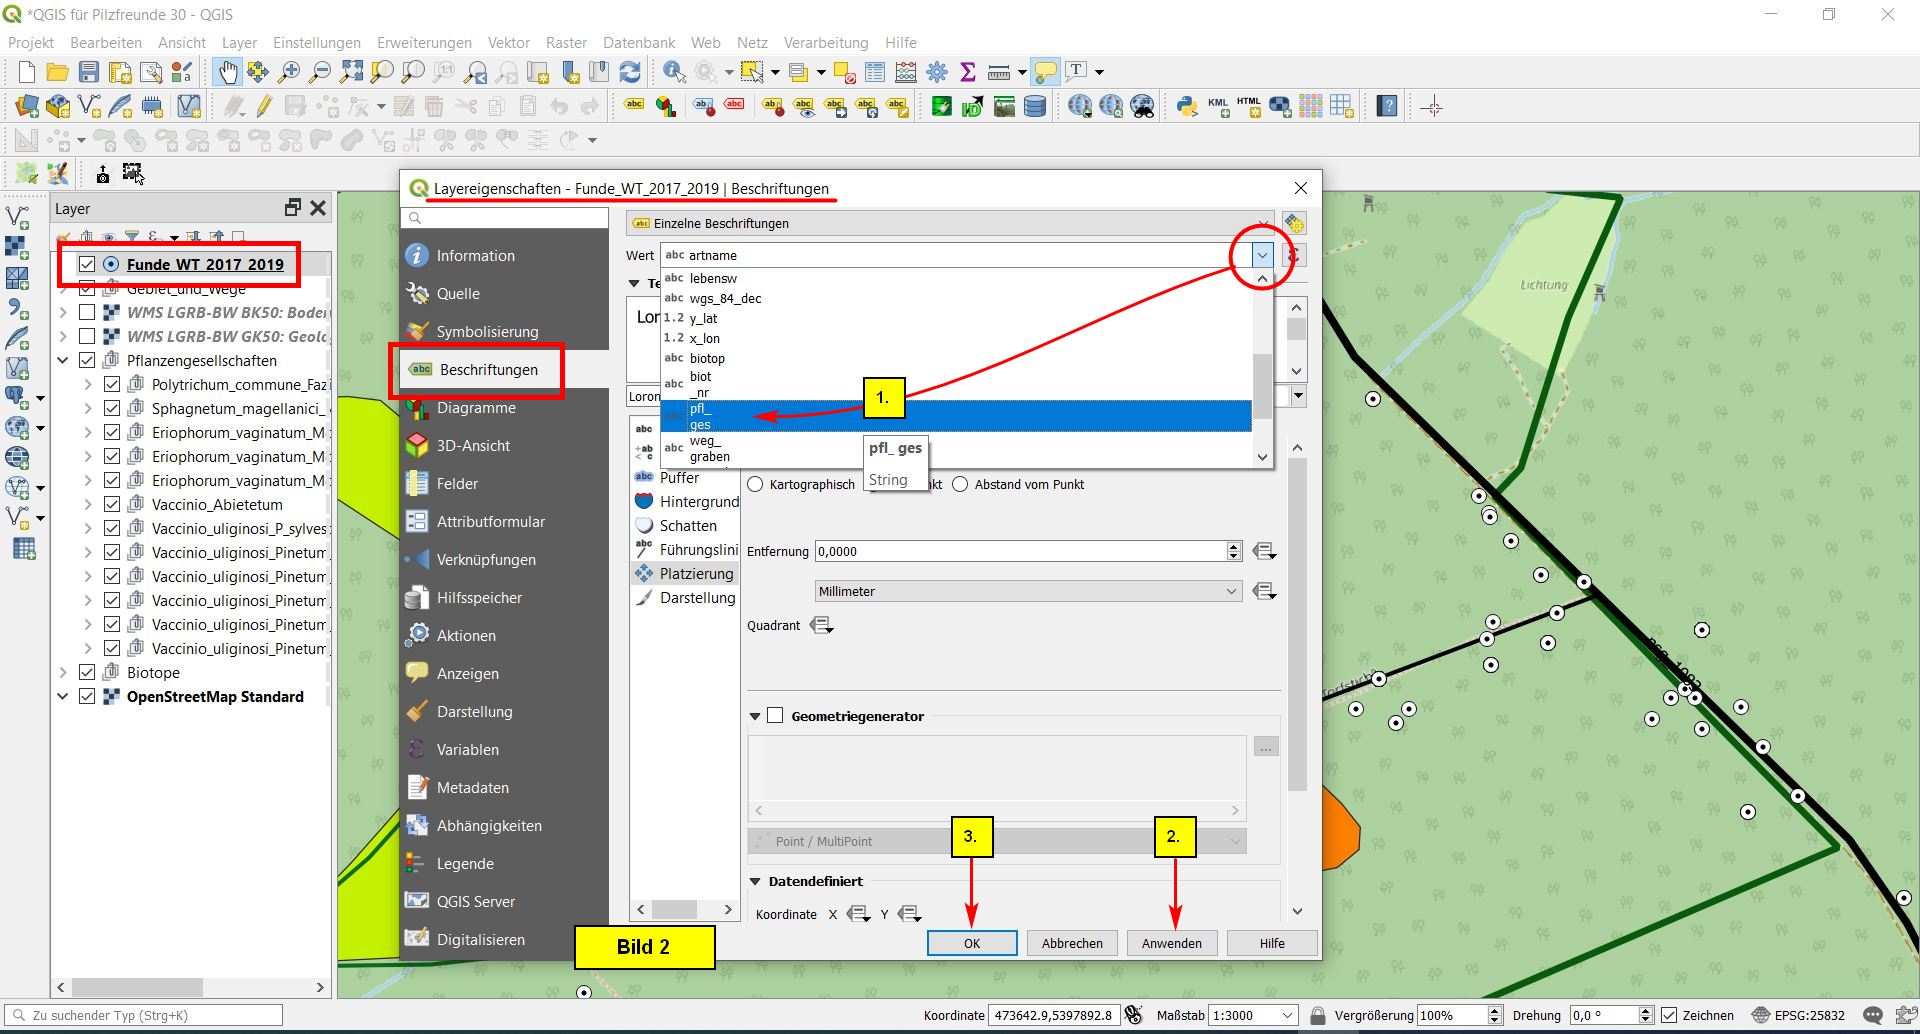Collapse the Pflanzengesellschaften layer group
This screenshot has height=1034, width=1920.
click(63, 360)
